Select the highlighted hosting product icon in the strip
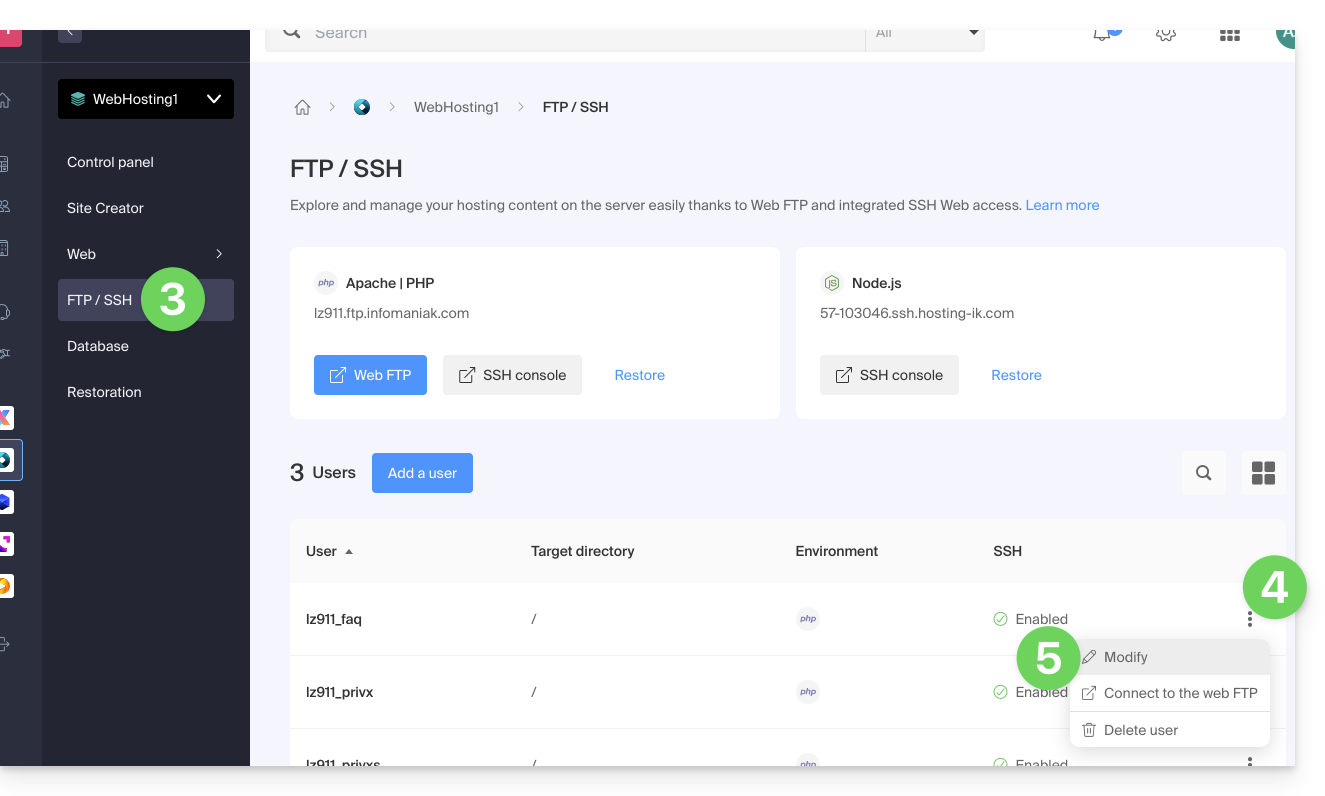This screenshot has height=796, width=1325. (x=6, y=460)
